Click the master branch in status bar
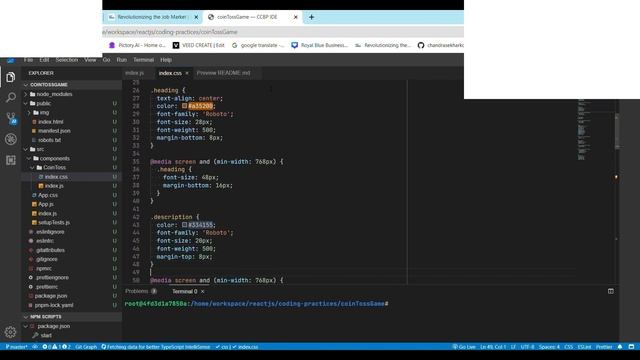Screen dimensions: 640x360 (16, 347)
